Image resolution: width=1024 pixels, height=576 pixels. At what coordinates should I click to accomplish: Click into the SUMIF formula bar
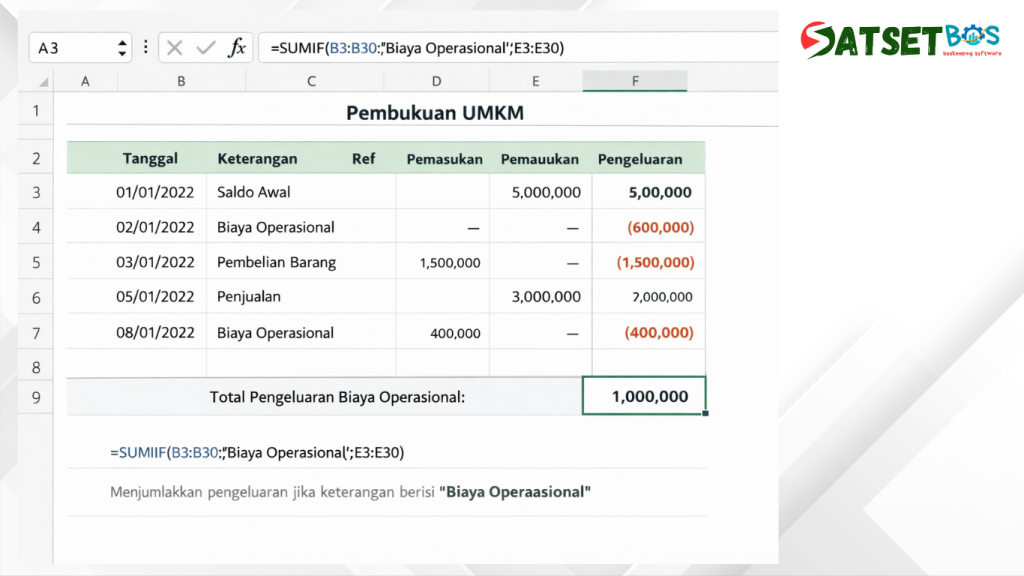(x=500, y=47)
